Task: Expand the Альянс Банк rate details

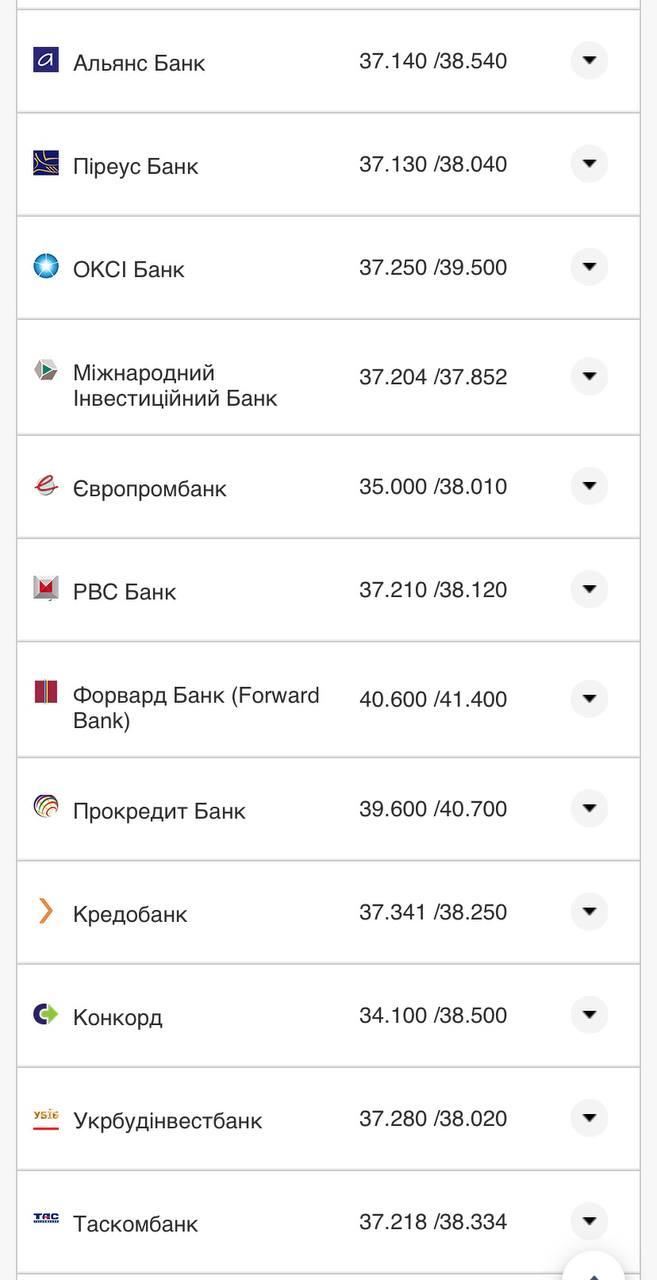Action: [589, 61]
